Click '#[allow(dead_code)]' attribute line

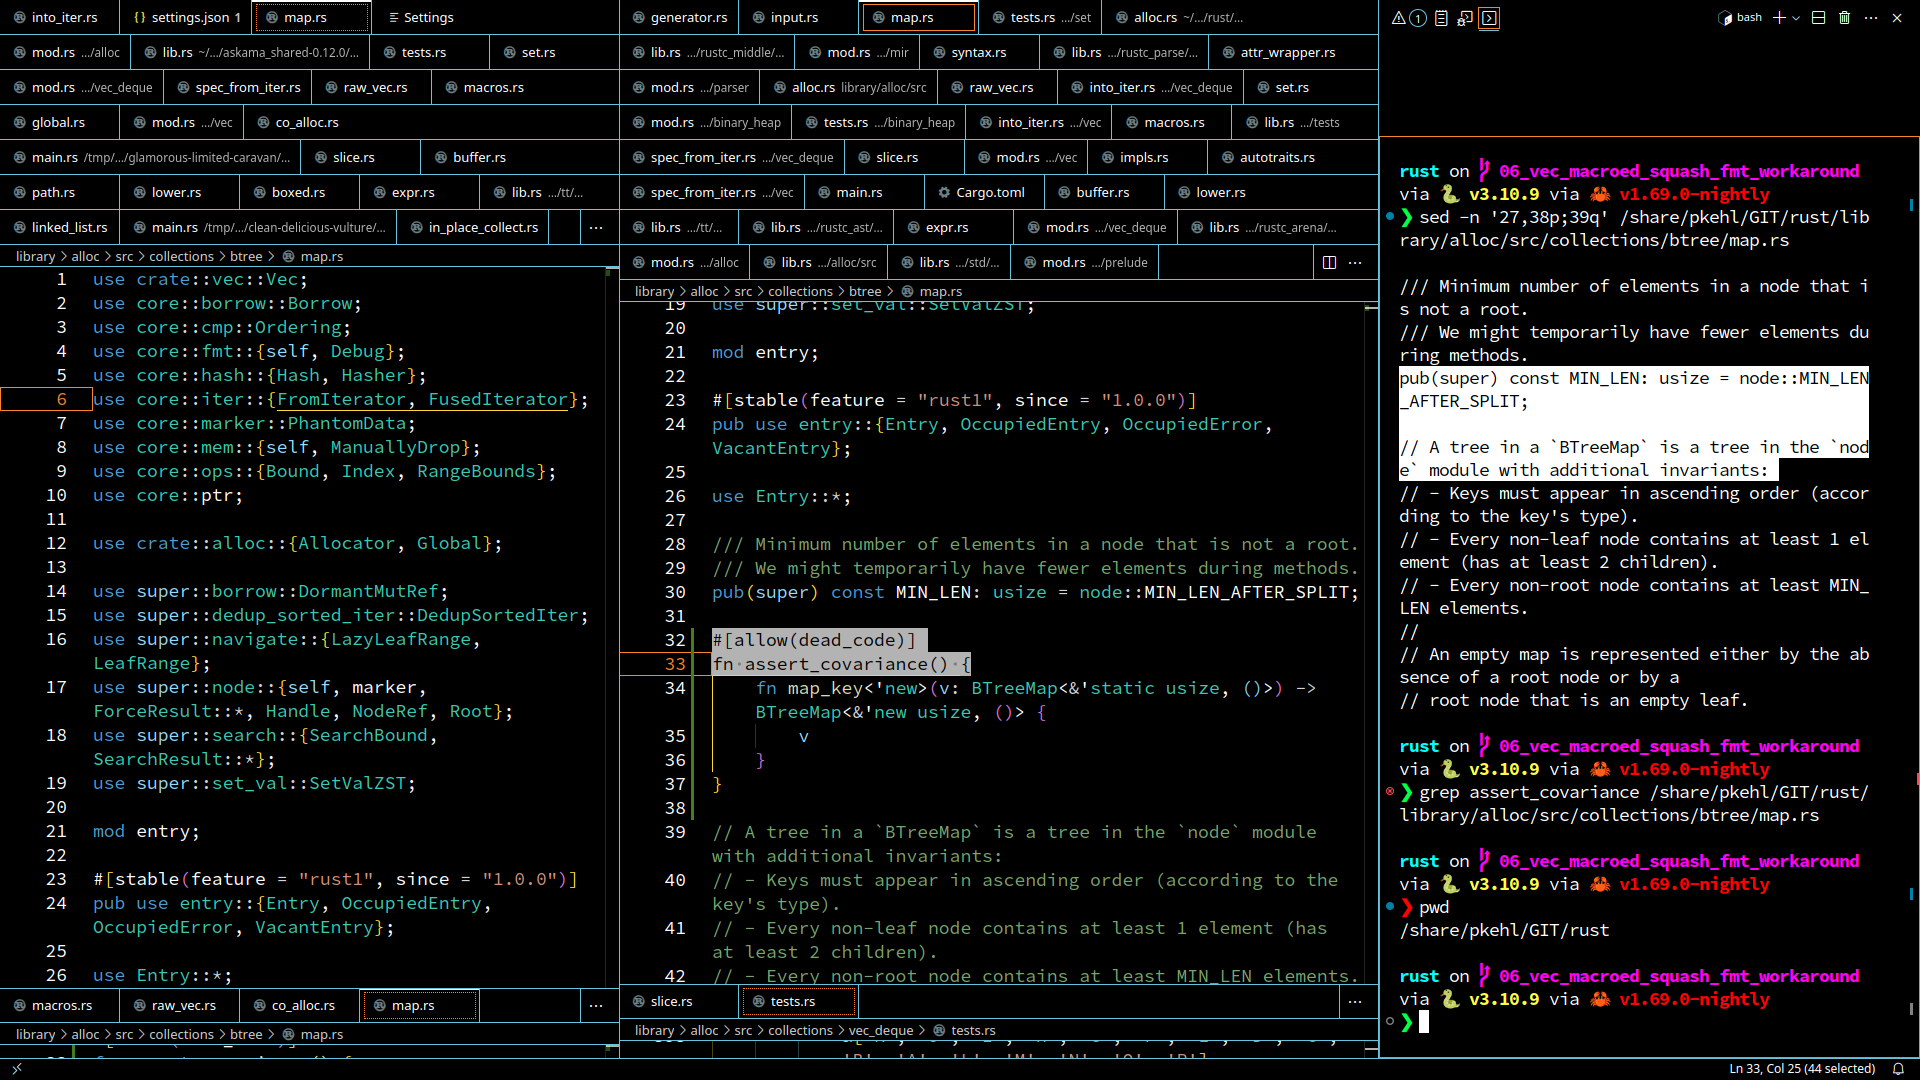(814, 640)
